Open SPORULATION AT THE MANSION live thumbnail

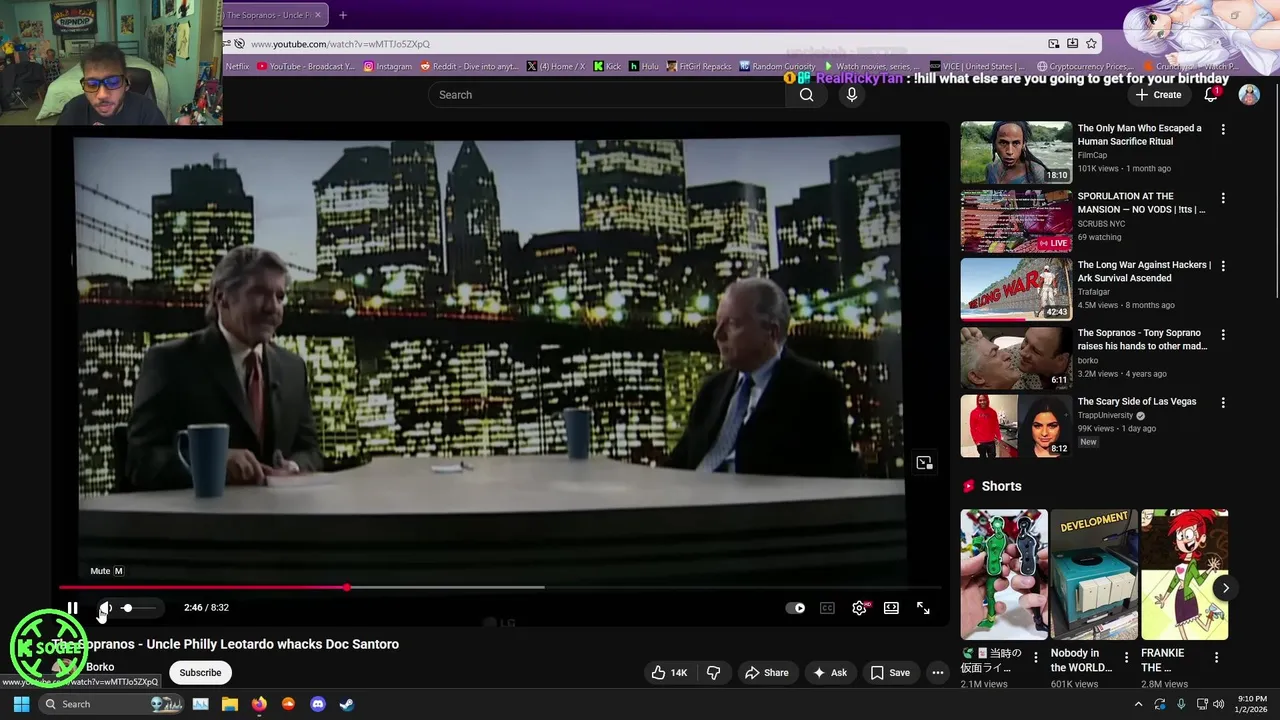(1016, 220)
